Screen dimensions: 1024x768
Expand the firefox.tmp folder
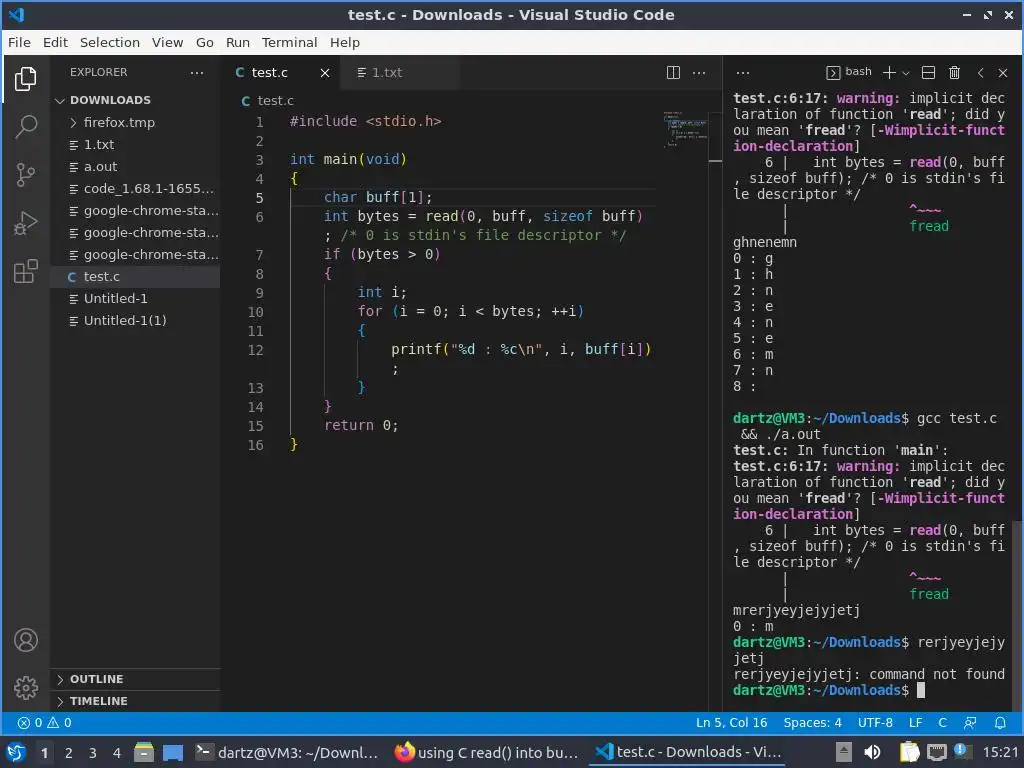(135, 122)
